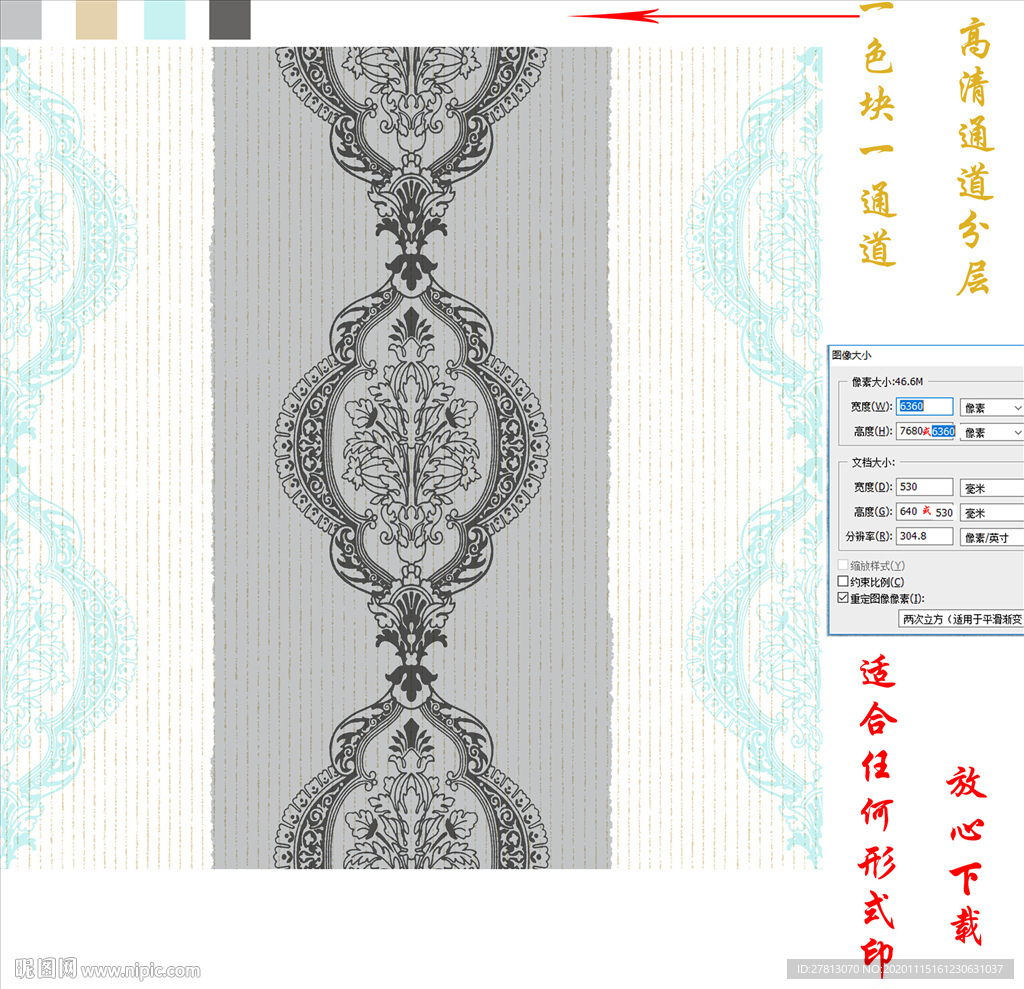The height and width of the screenshot is (989, 1024).
Task: Enable the 约束比例 constrain proportions checkbox
Action: point(843,581)
